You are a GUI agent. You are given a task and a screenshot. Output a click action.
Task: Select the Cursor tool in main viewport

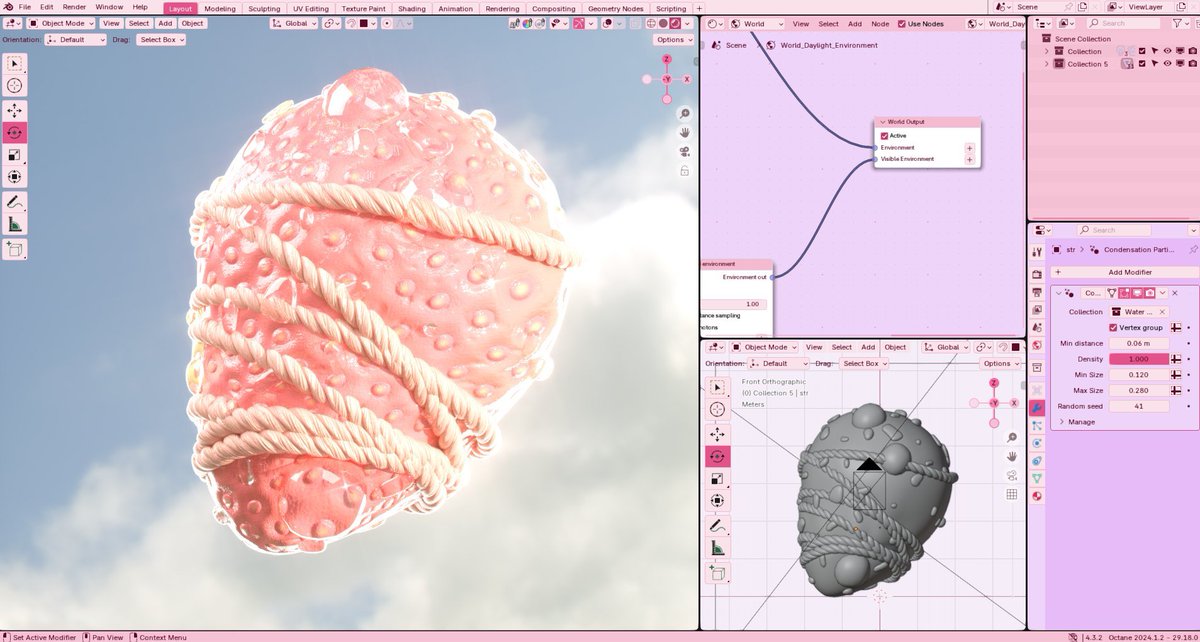click(15, 87)
